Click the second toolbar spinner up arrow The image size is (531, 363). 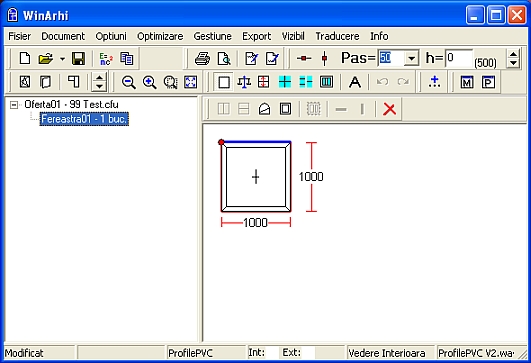pos(99,78)
